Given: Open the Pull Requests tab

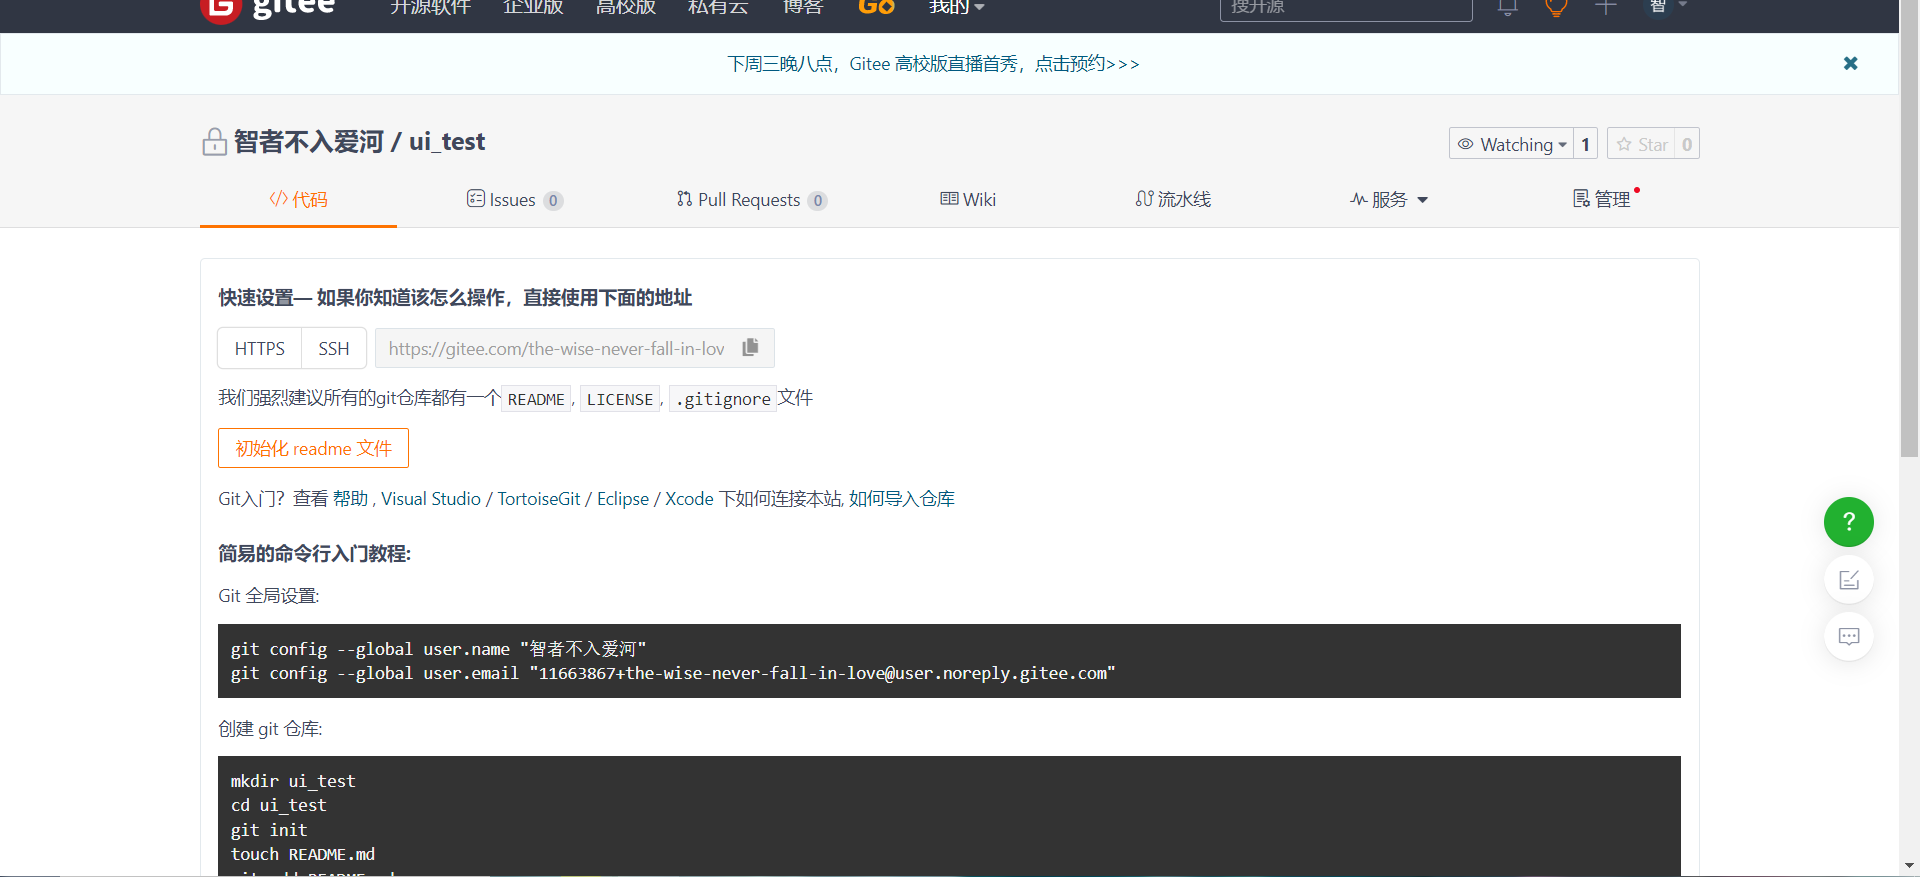Looking at the screenshot, I should click(751, 200).
